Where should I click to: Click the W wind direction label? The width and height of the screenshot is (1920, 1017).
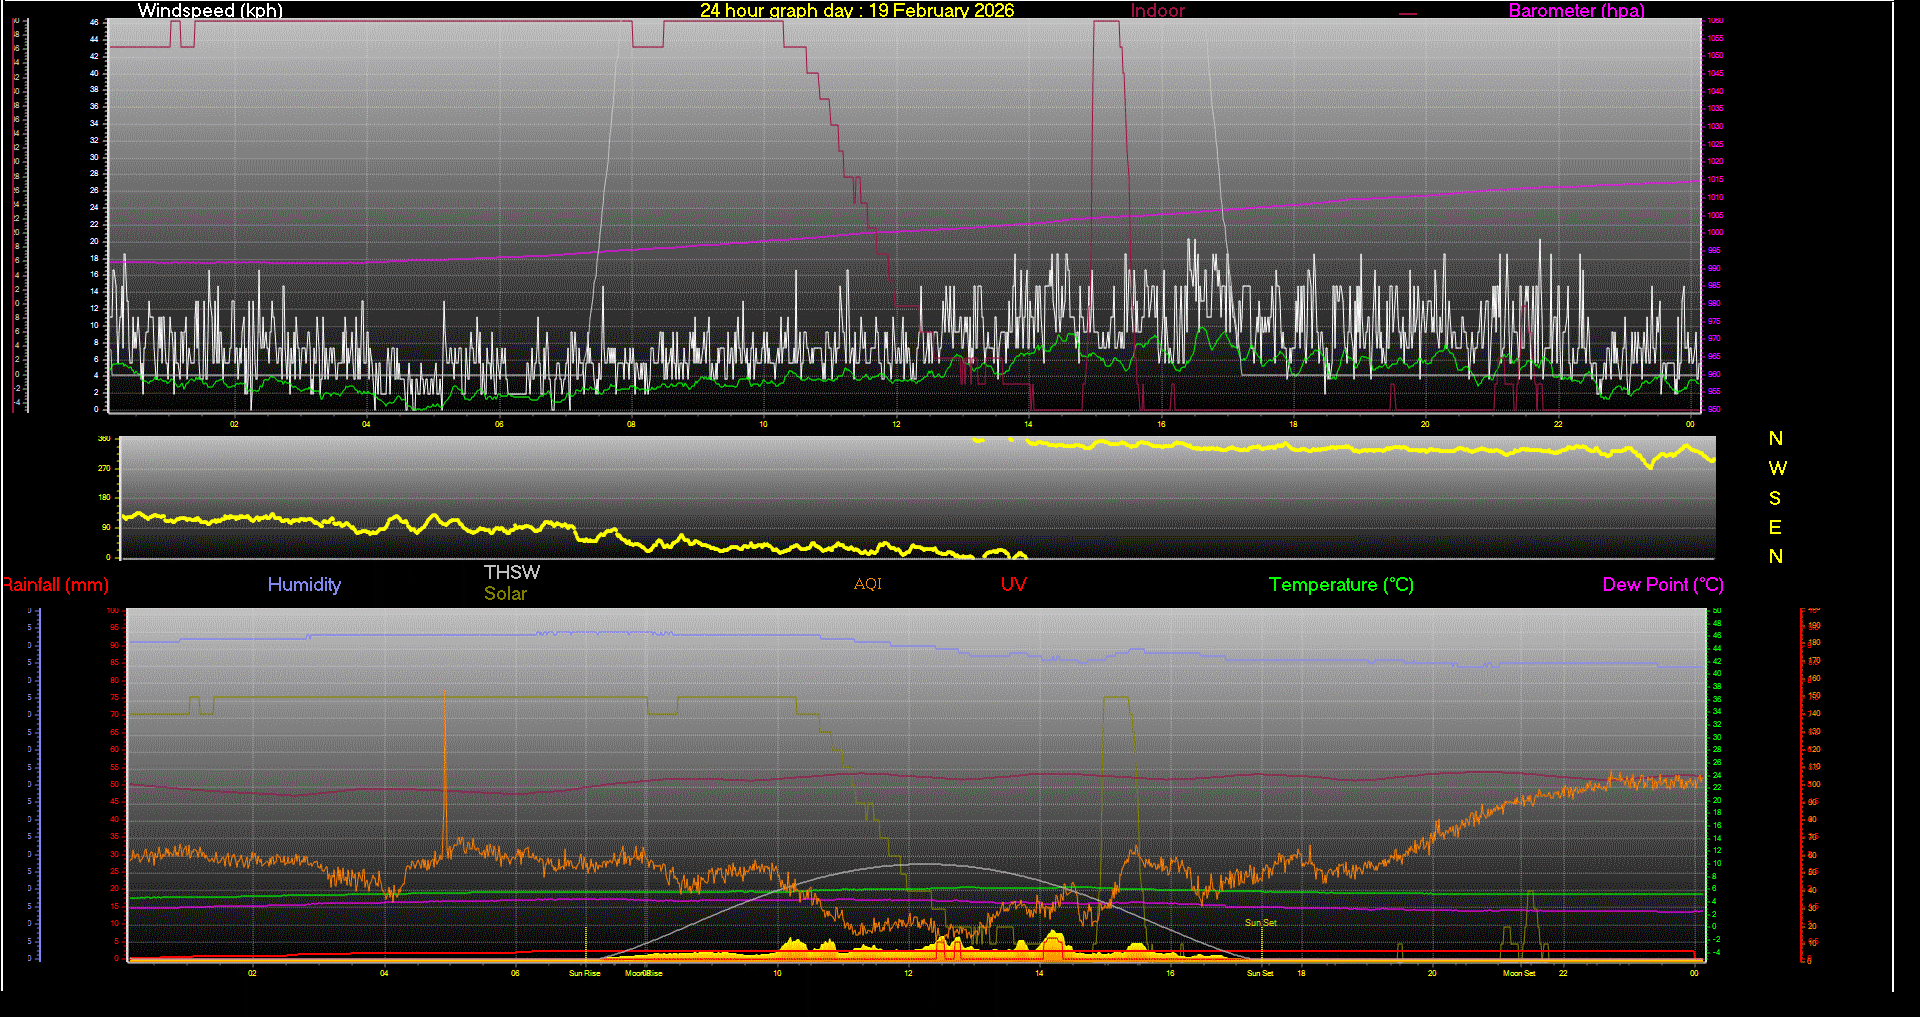[x=1776, y=468]
